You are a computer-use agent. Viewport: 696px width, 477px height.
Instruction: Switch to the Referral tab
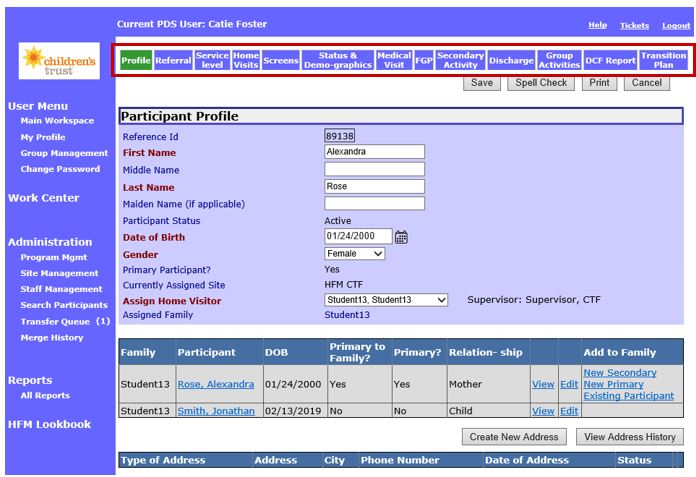tap(173, 61)
